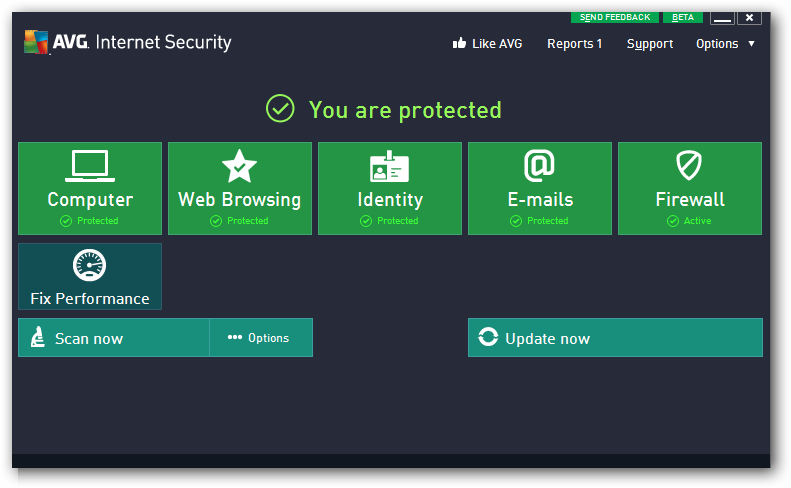Click the Fix Performance speedometer icon
791x488 pixels.
point(90,266)
